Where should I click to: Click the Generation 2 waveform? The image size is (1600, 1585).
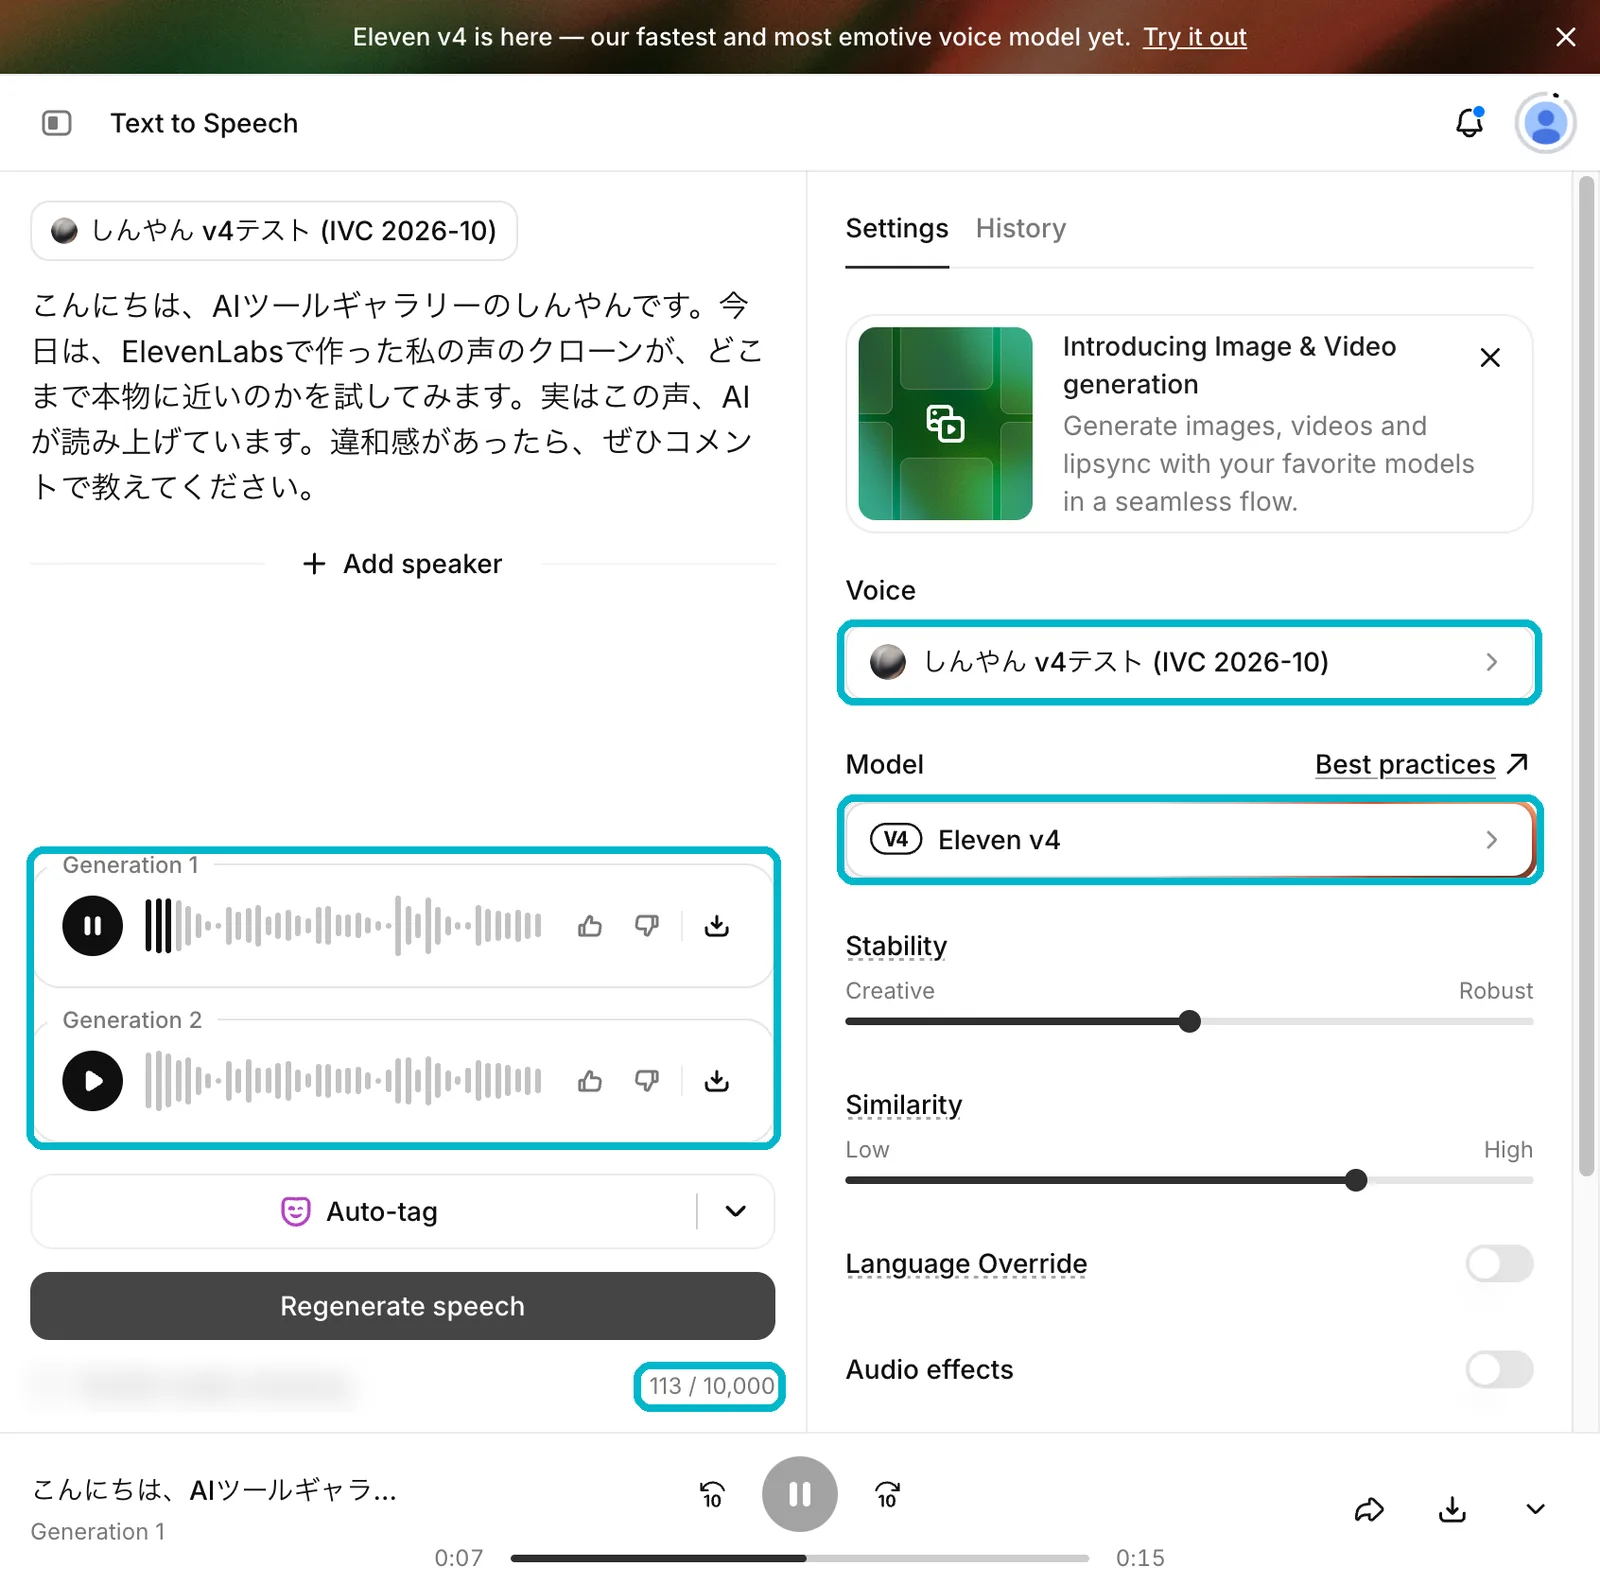[x=343, y=1081]
